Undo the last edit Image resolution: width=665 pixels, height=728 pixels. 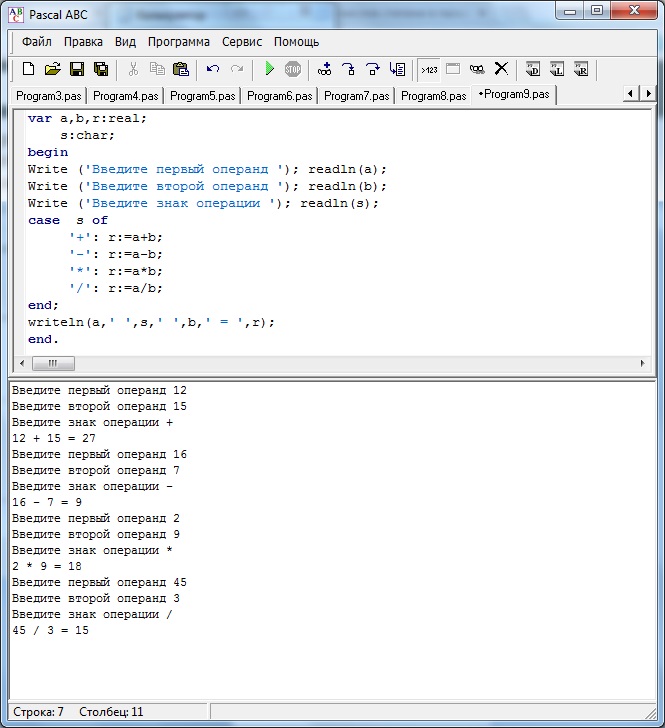point(212,69)
